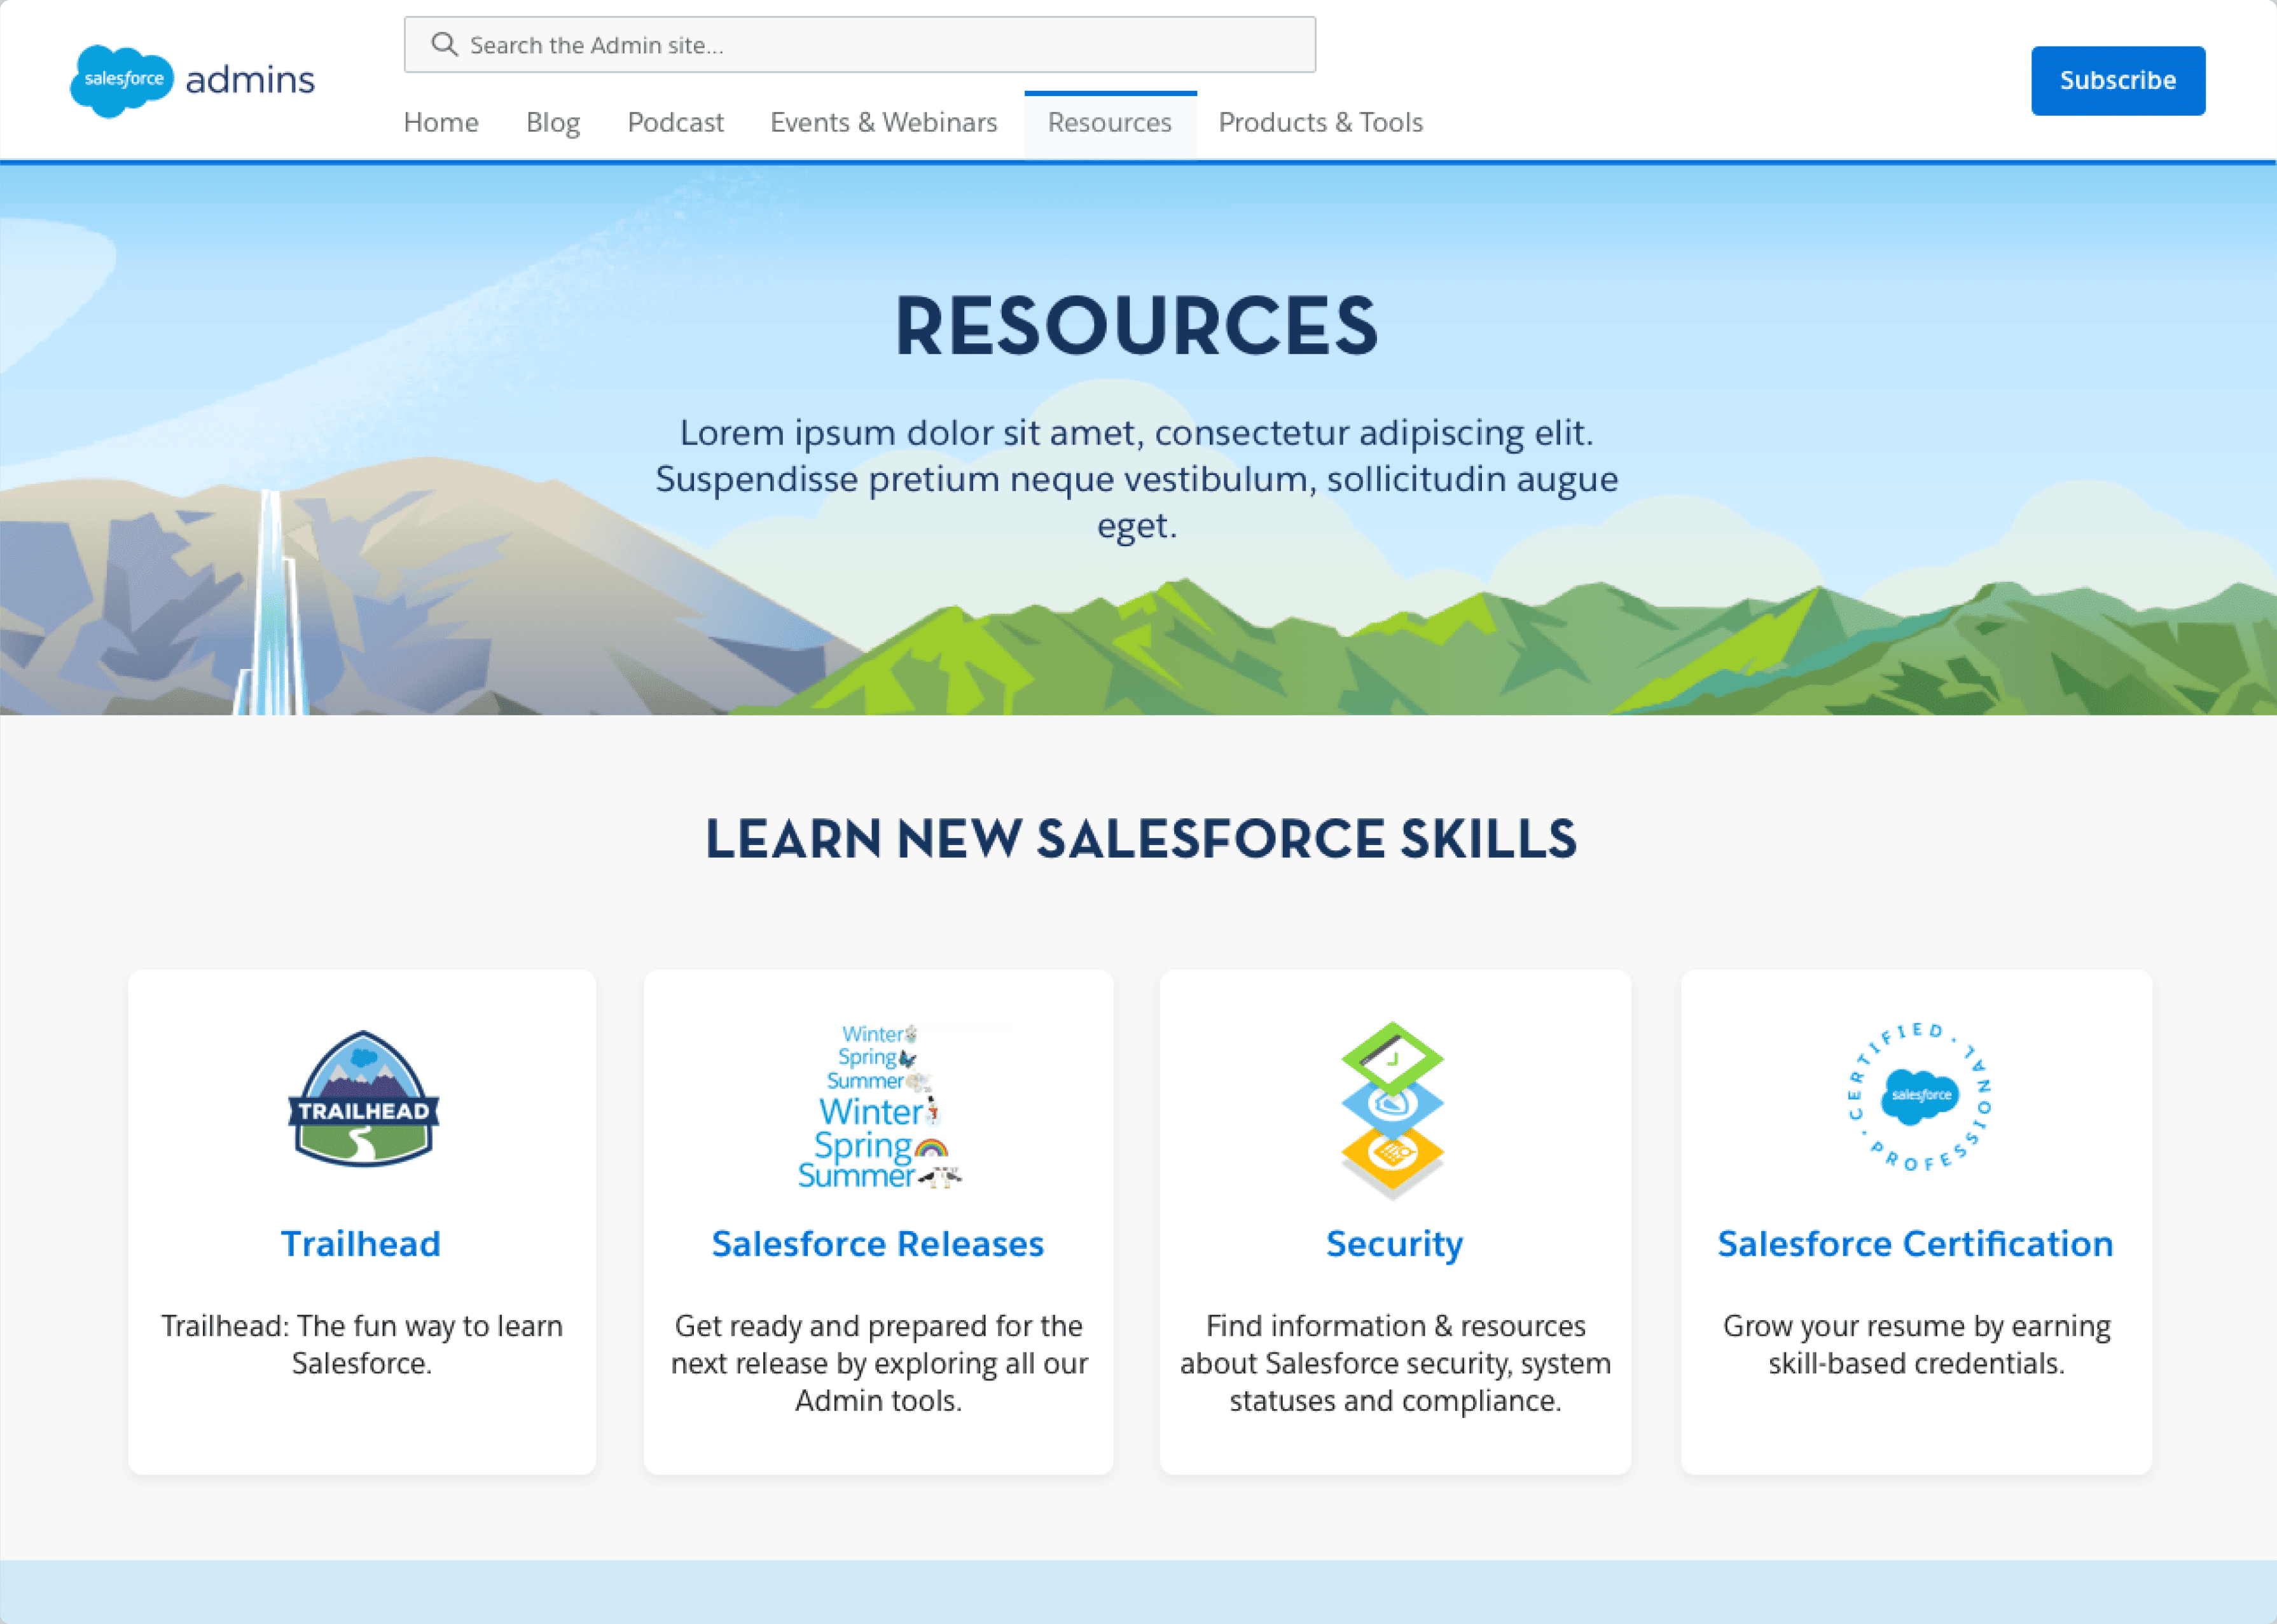
Task: Click 'Trailhead: The fun way to learn' text
Action: click(x=362, y=1344)
